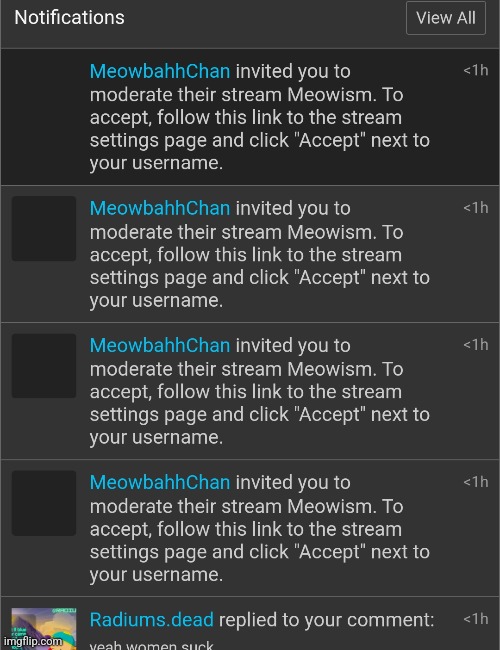Open the third Meowism moderation invite text

click(x=260, y=391)
